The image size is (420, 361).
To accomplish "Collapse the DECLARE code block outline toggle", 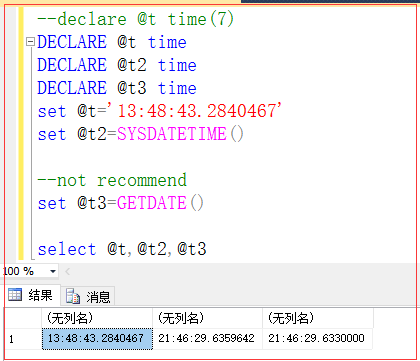I will tap(30, 42).
